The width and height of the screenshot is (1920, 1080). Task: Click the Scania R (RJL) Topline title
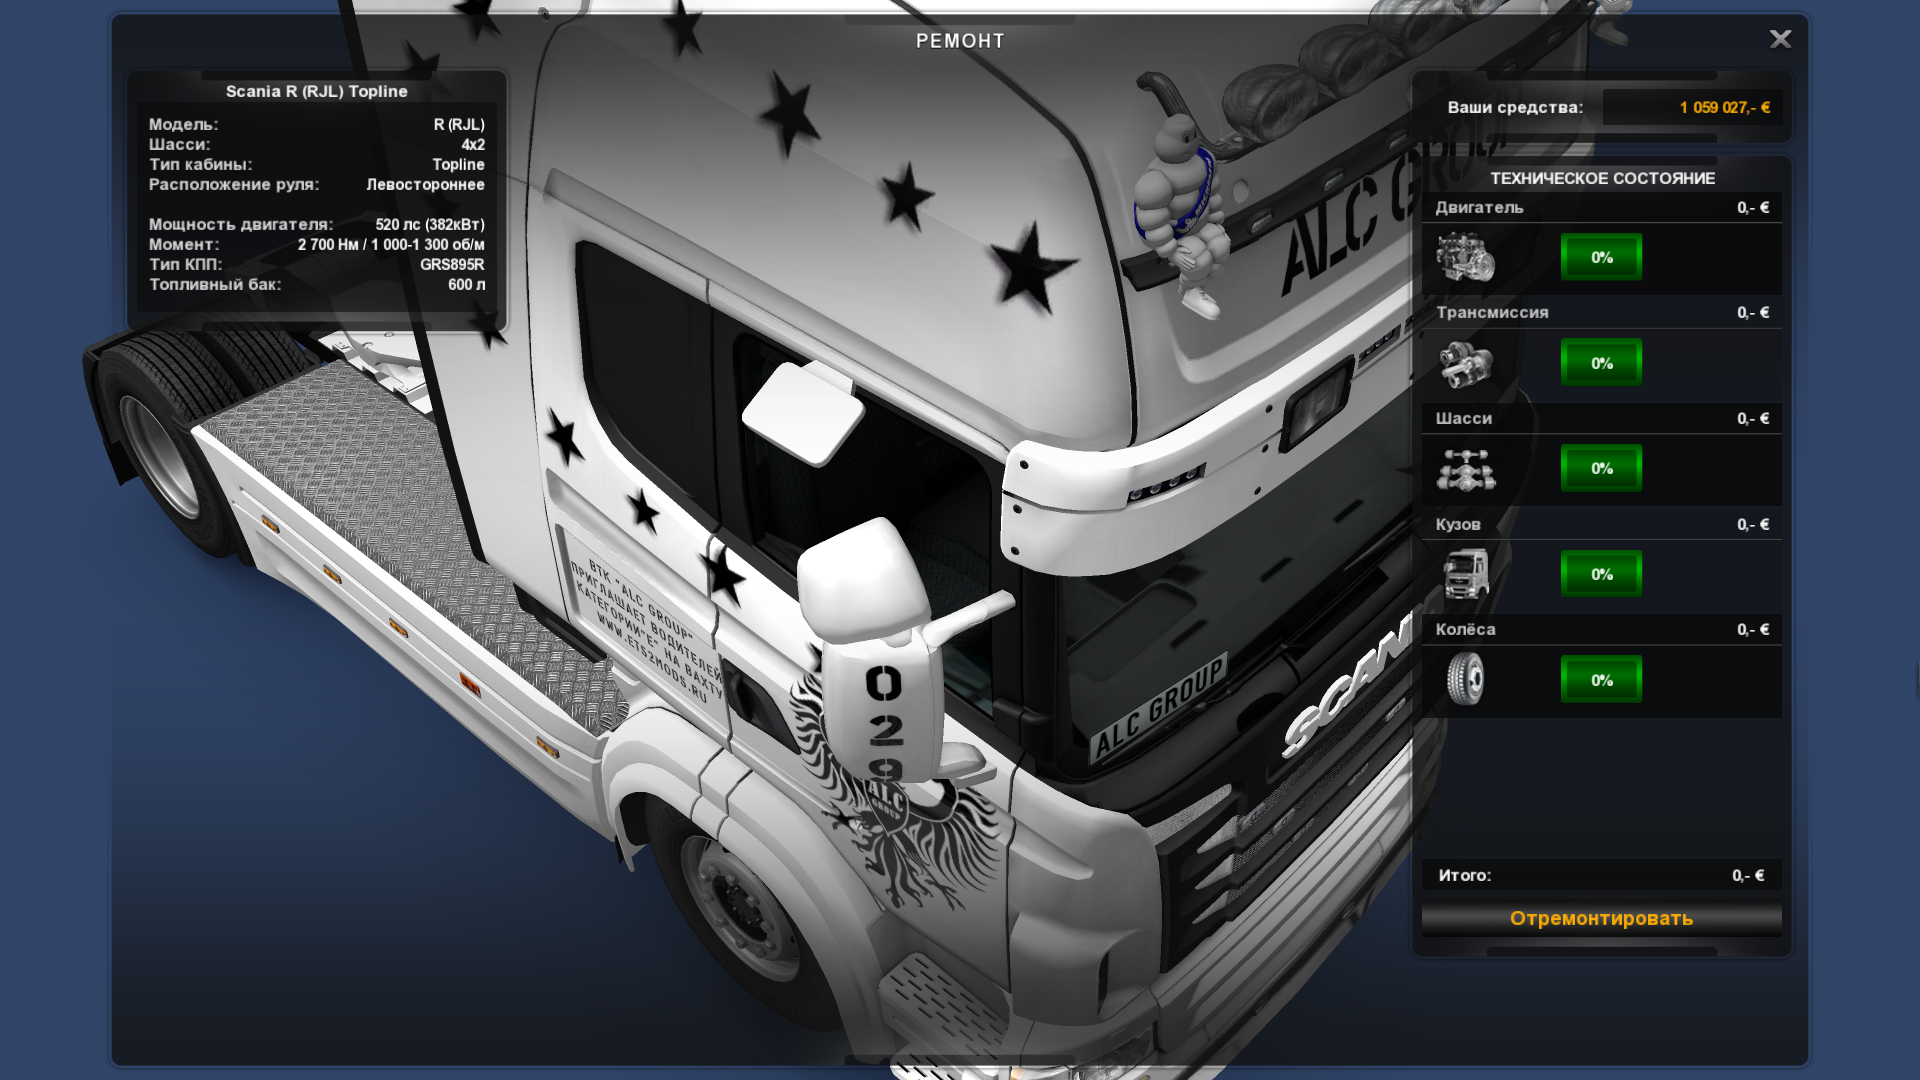[316, 92]
